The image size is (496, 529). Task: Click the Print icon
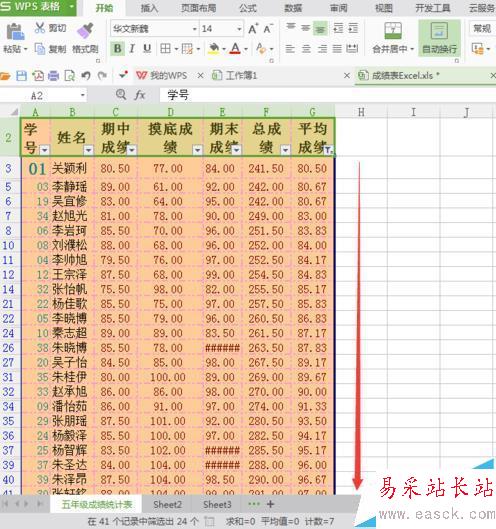click(x=54, y=76)
